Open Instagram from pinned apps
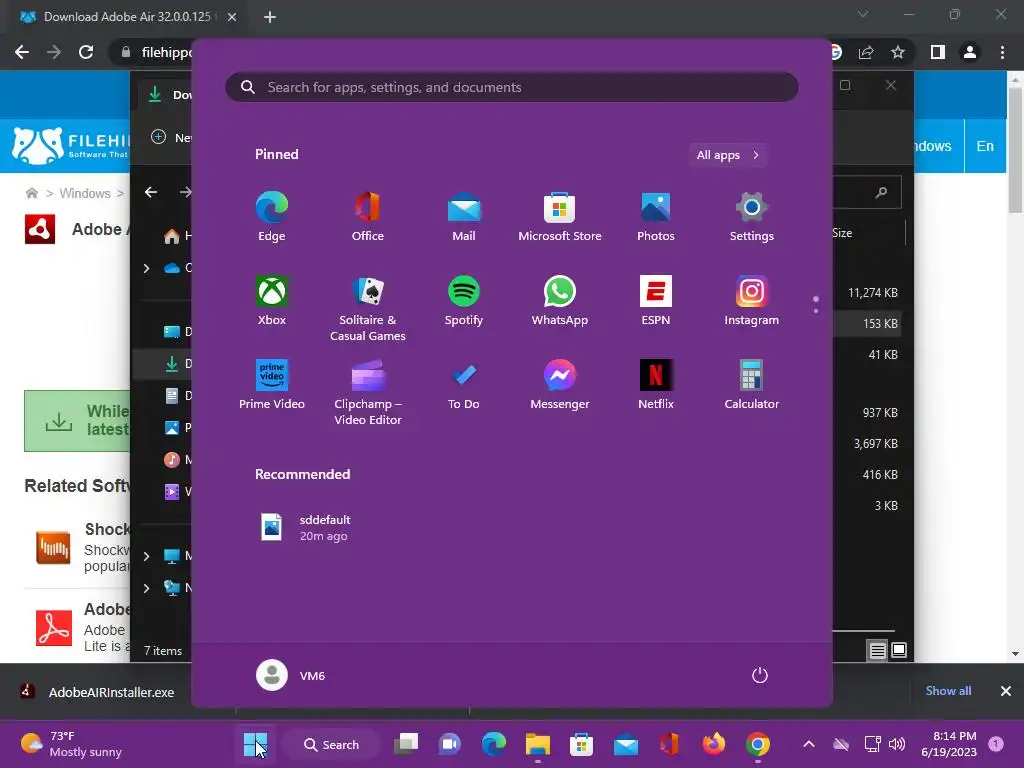This screenshot has width=1024, height=768. tap(752, 300)
